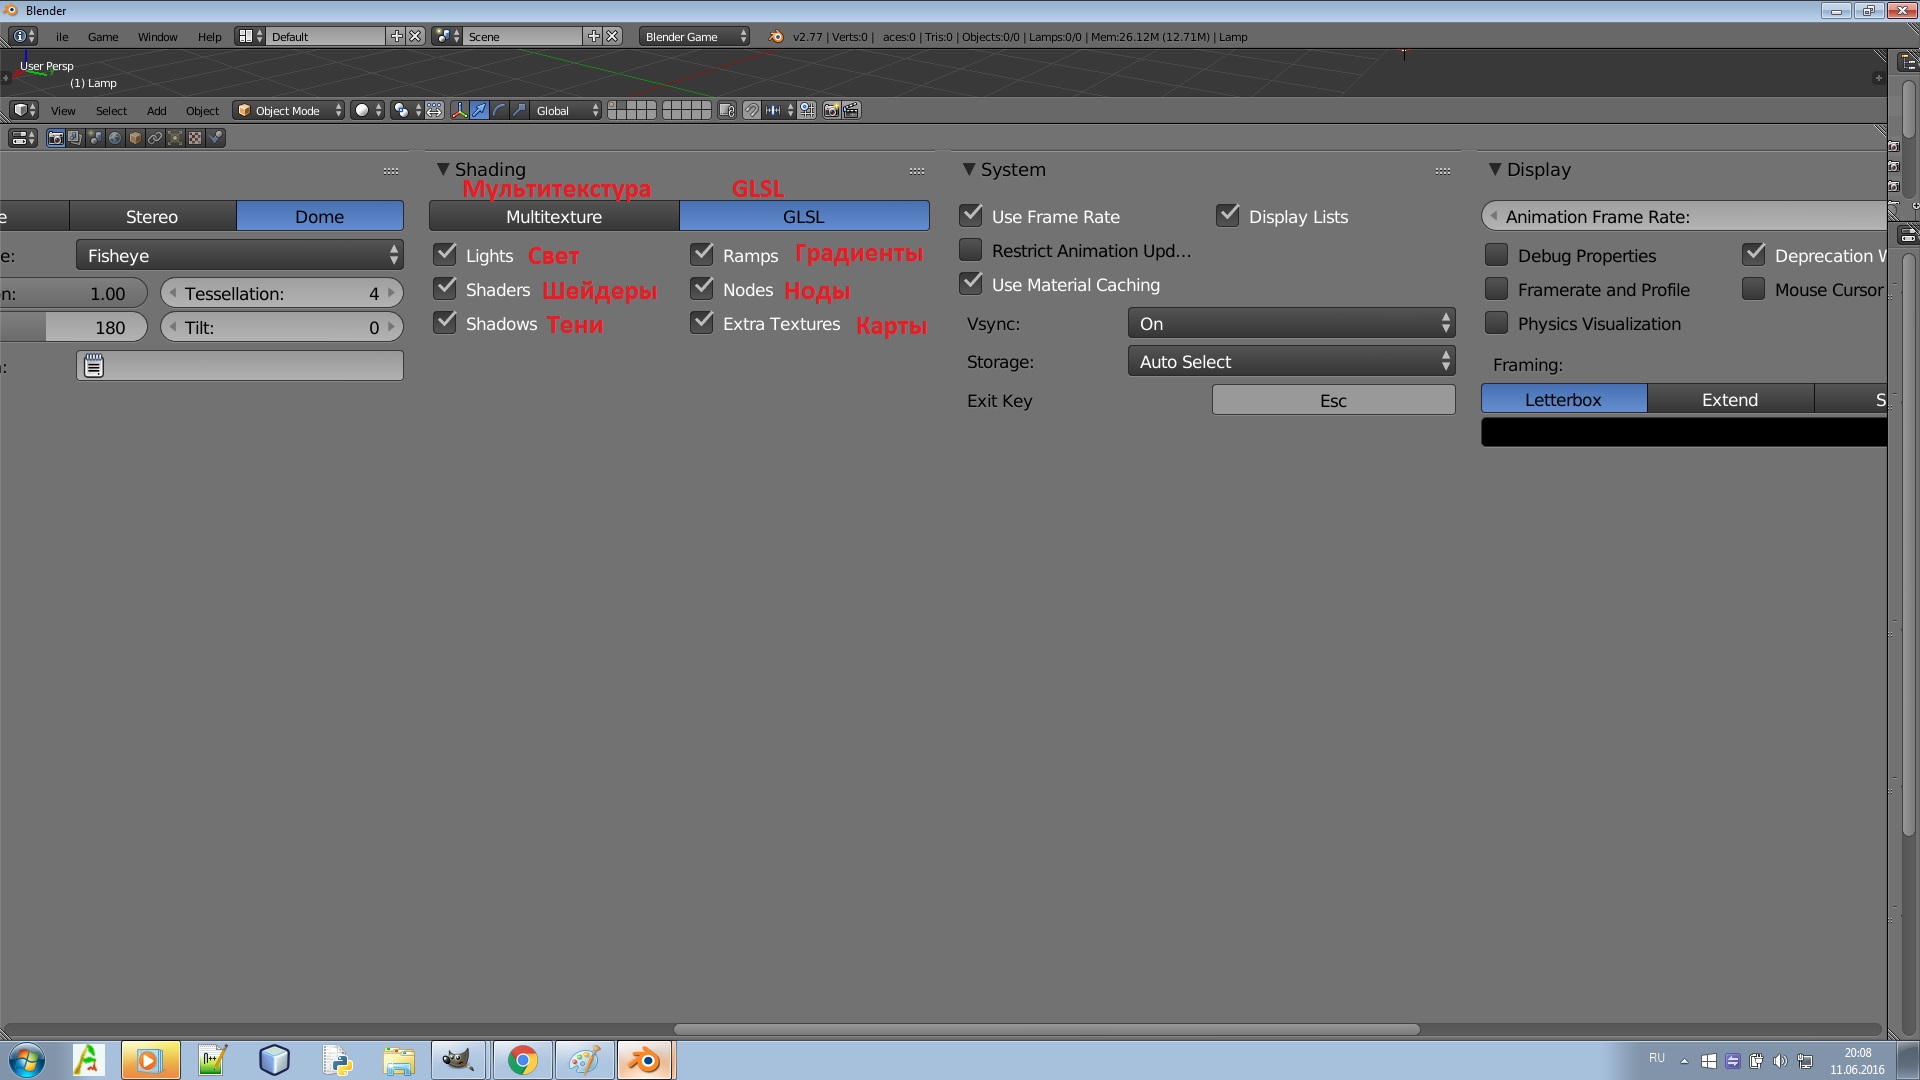Viewport: 1920px width, 1080px height.
Task: Select the scale manipulator icon
Action: tap(519, 110)
